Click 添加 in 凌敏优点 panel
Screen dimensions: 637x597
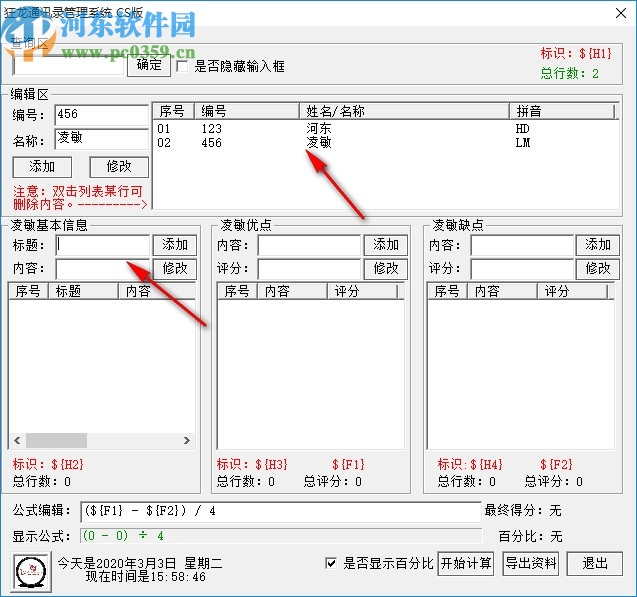[386, 245]
